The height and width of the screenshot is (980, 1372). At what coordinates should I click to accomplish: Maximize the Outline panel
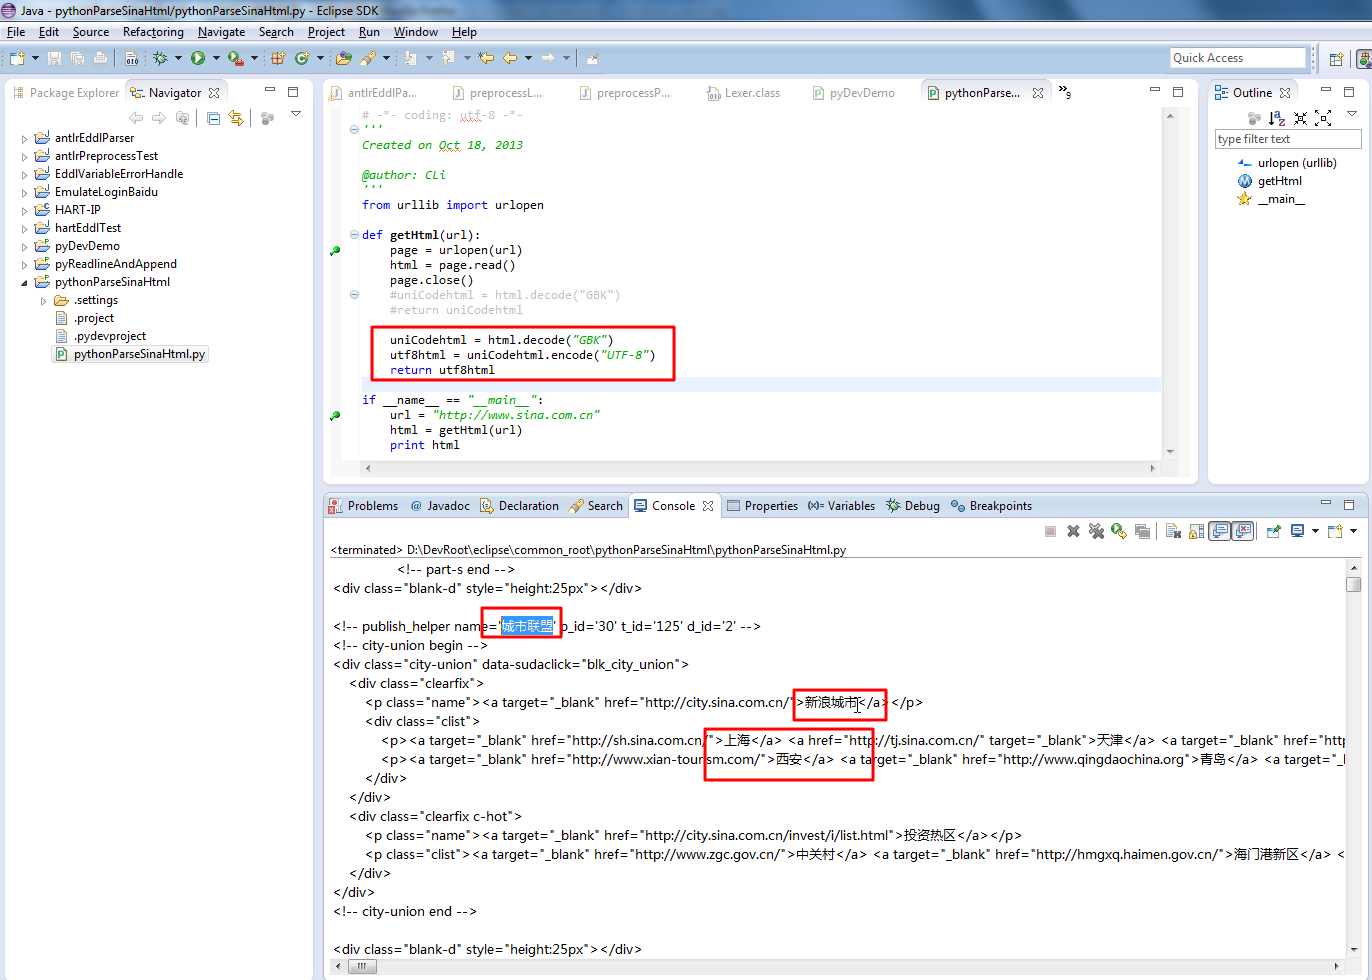click(x=1349, y=91)
